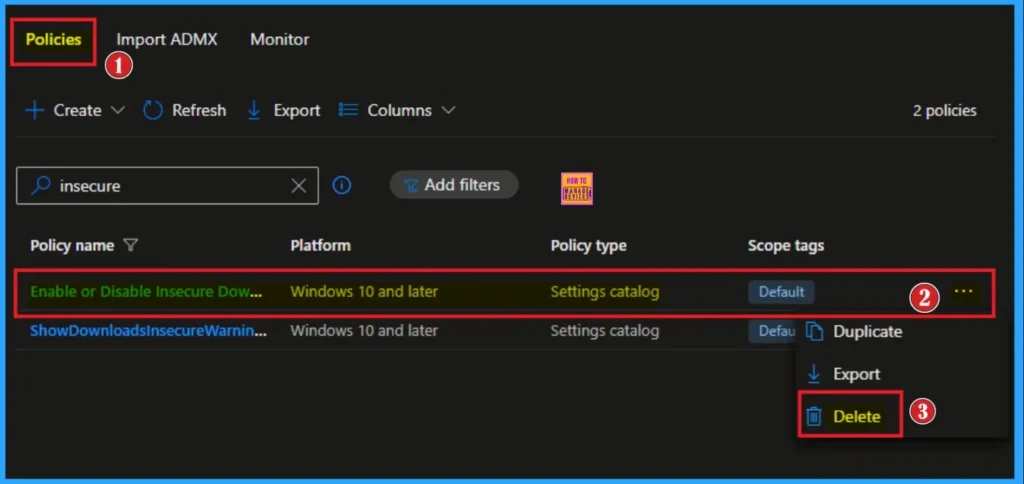
Task: Expand the Columns dropdown chevron
Action: click(x=448, y=110)
